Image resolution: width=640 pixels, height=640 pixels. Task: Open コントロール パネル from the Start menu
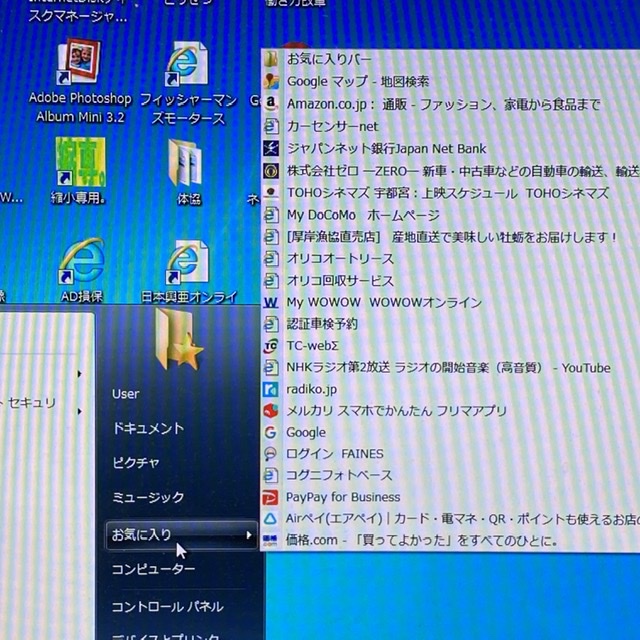click(167, 606)
